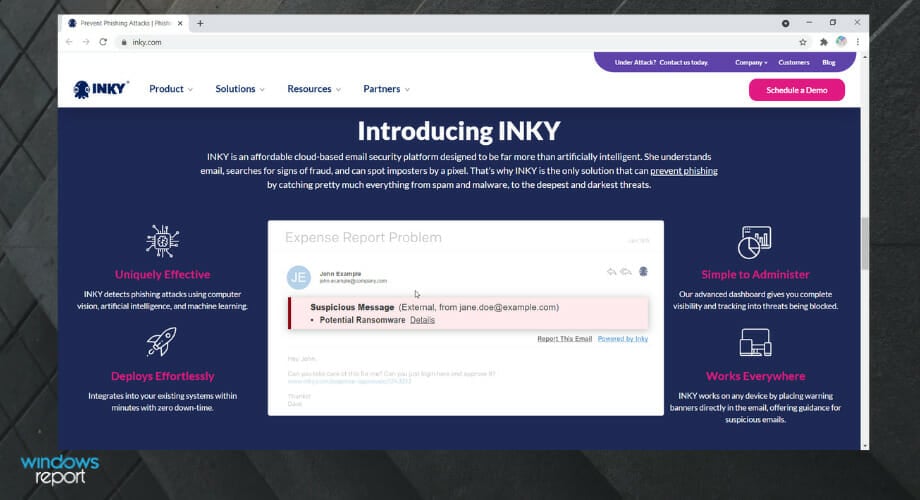The image size is (920, 500).
Task: Click the Simple to Administer dashboard icon
Action: pos(755,242)
